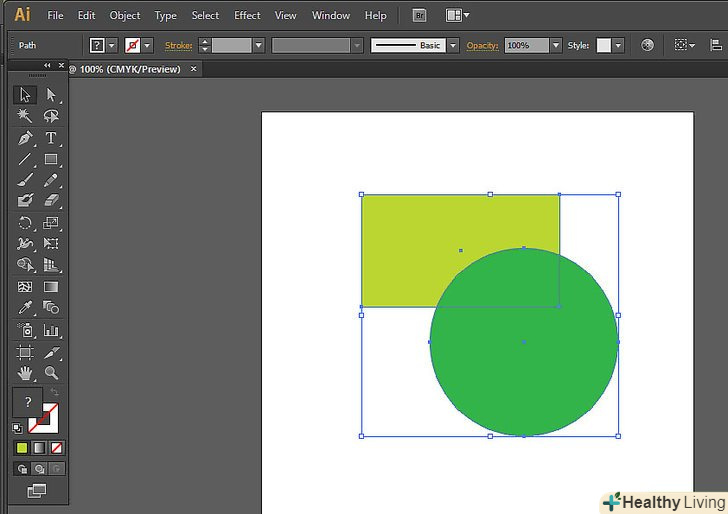Pick the Pen tool

26,138
